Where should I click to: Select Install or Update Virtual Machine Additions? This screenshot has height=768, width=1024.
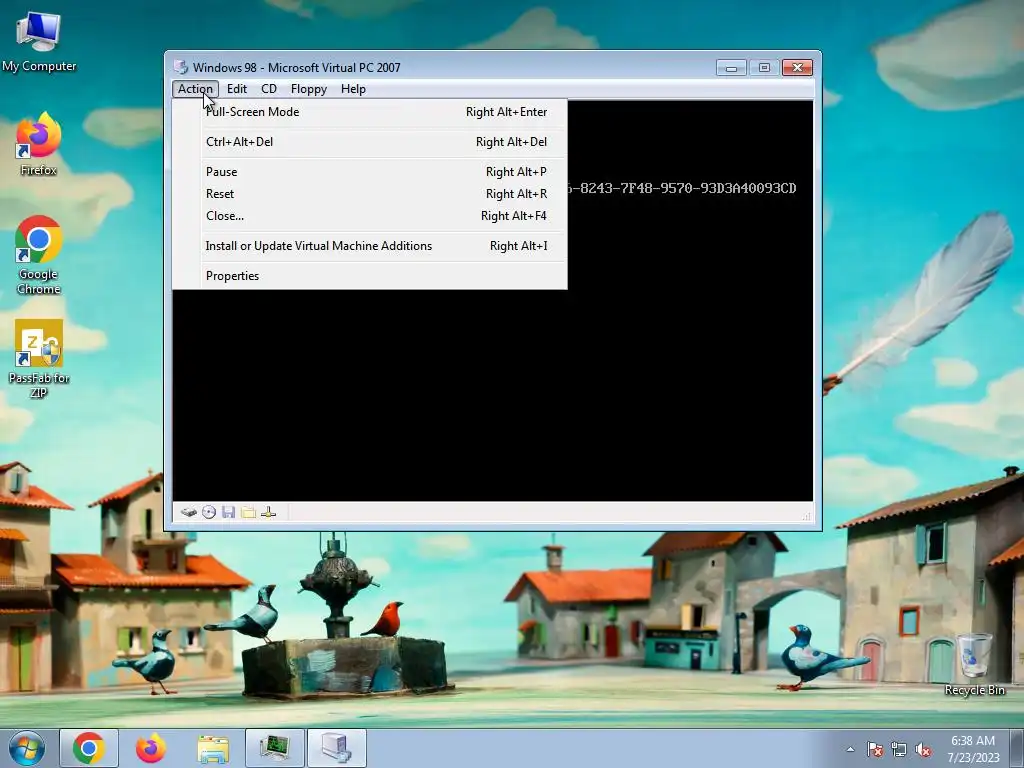(x=370, y=246)
